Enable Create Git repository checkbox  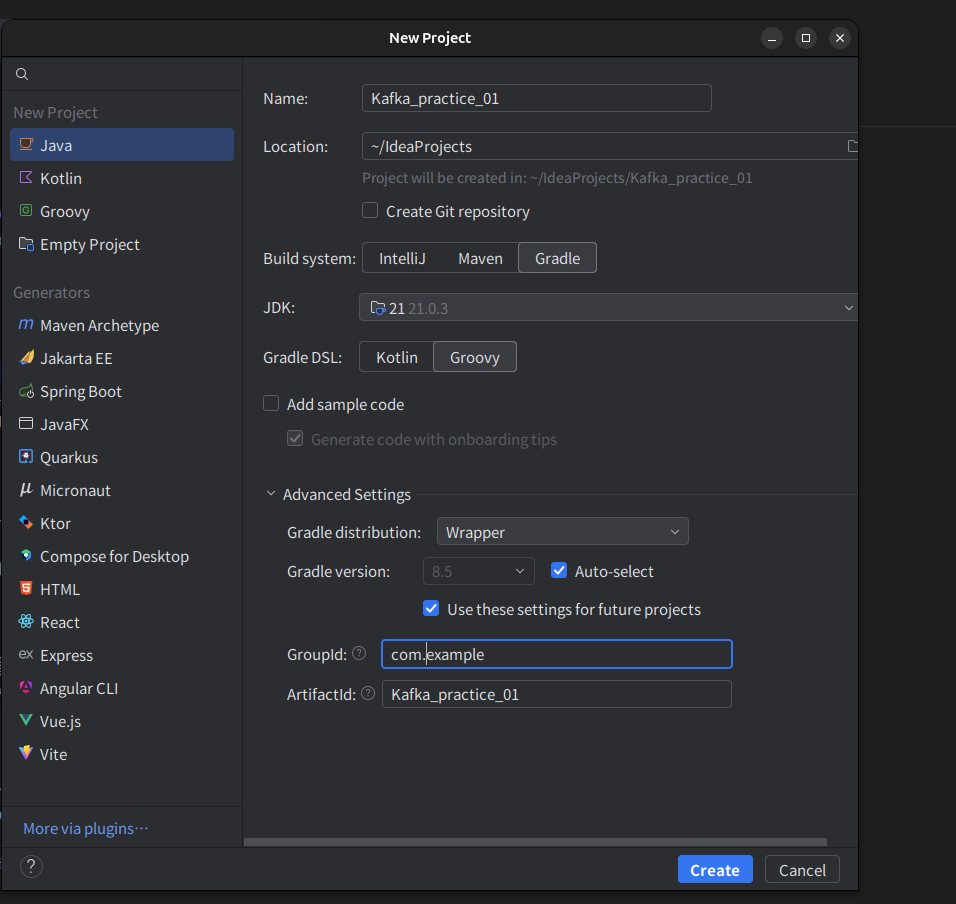click(x=370, y=211)
